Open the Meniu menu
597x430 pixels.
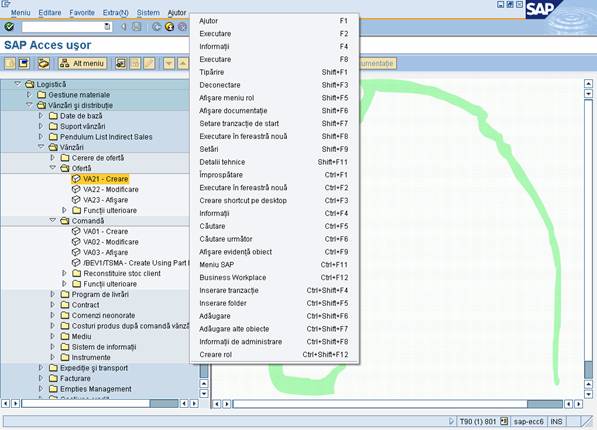point(20,13)
